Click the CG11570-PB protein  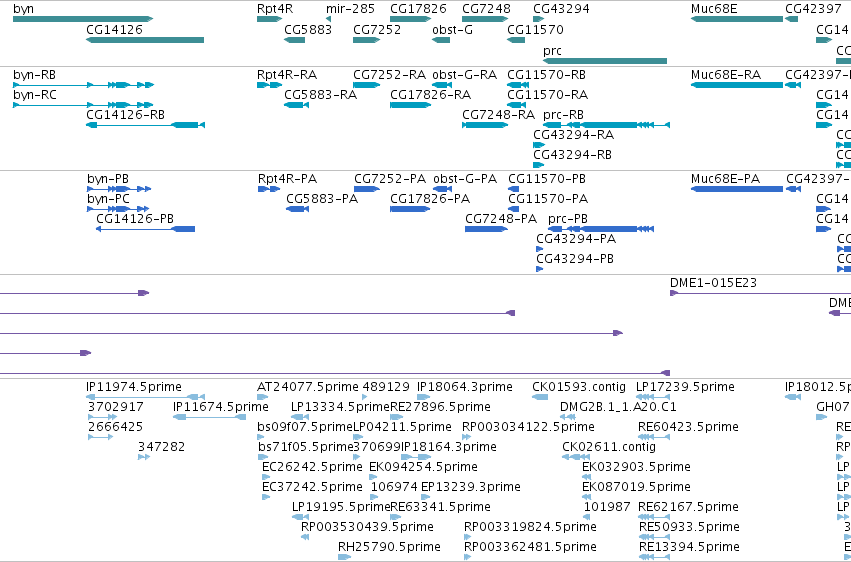pos(514,189)
